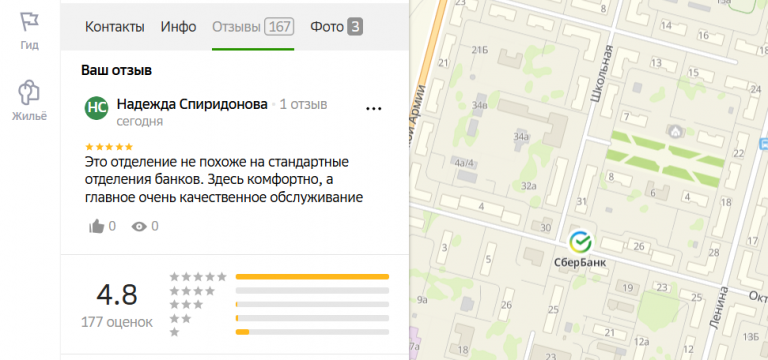Click building 32а on the map

[529, 186]
